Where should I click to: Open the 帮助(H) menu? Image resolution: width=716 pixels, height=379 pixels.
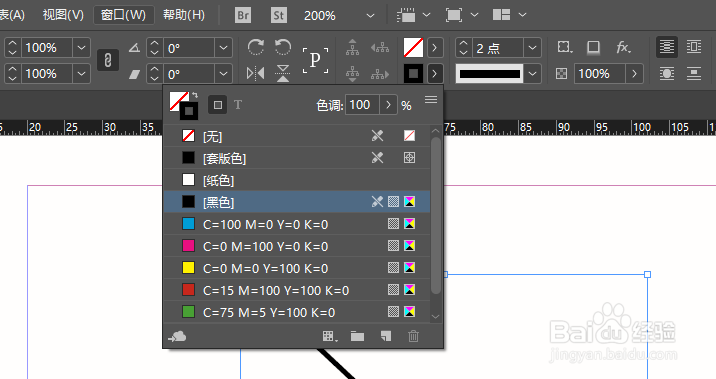[x=184, y=15]
